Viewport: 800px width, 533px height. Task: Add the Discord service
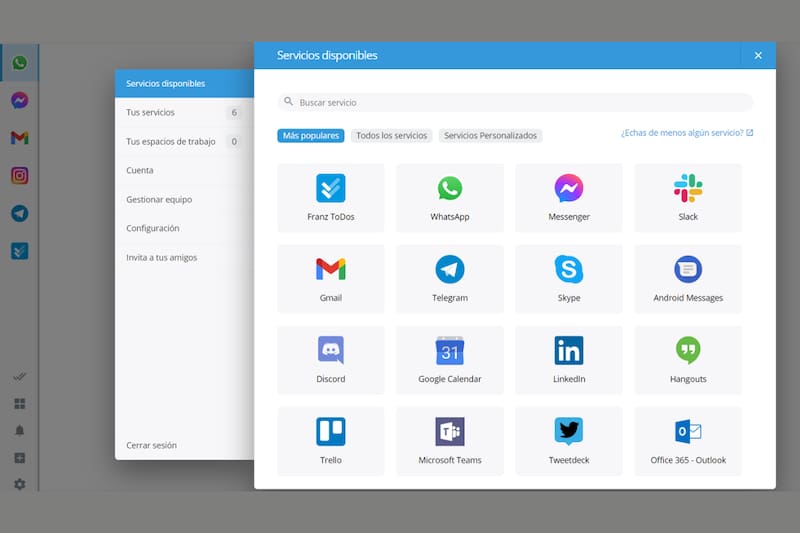point(330,360)
